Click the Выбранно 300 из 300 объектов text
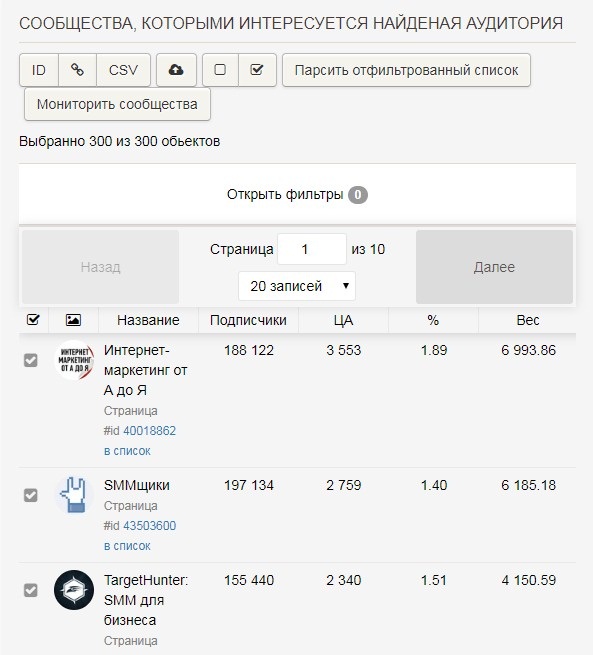The width and height of the screenshot is (593, 655). 119,141
